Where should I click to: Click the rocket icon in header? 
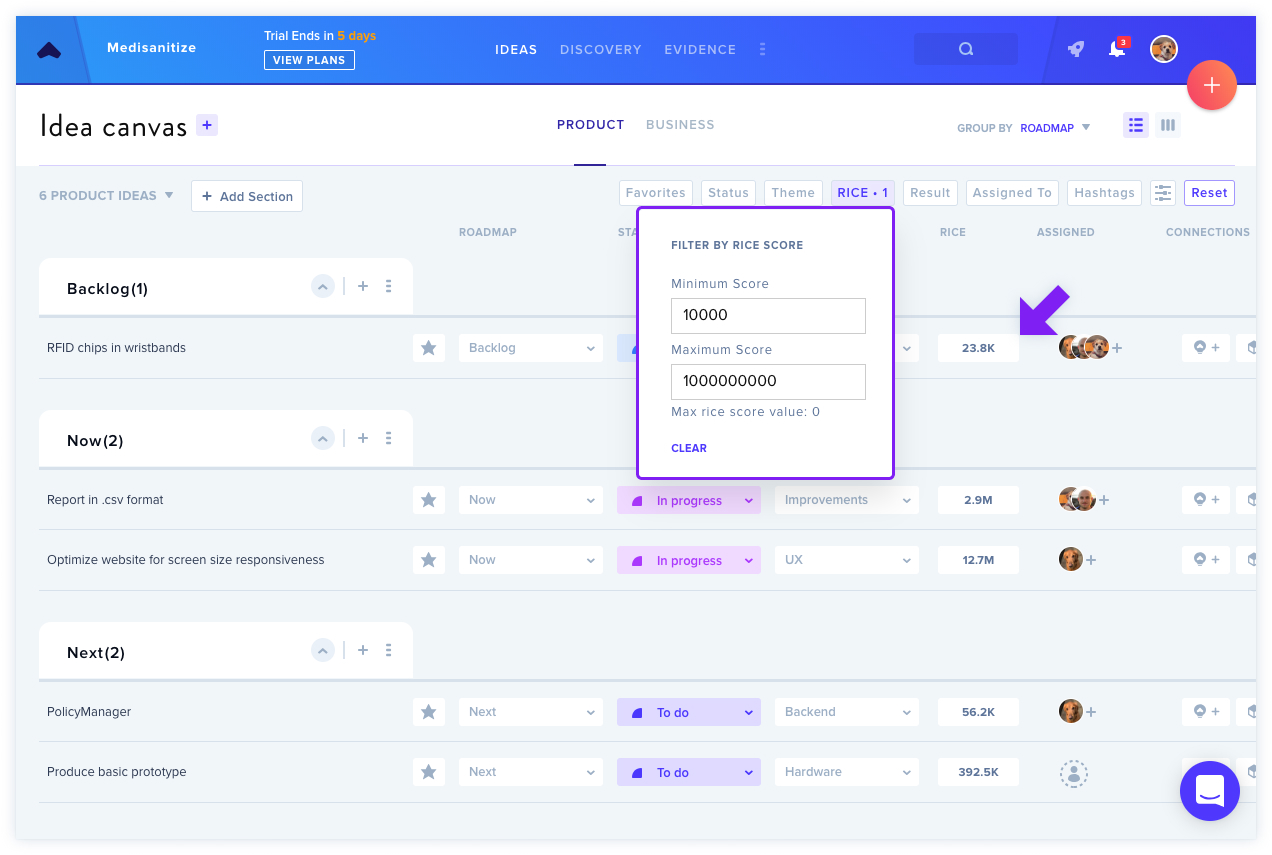1076,49
